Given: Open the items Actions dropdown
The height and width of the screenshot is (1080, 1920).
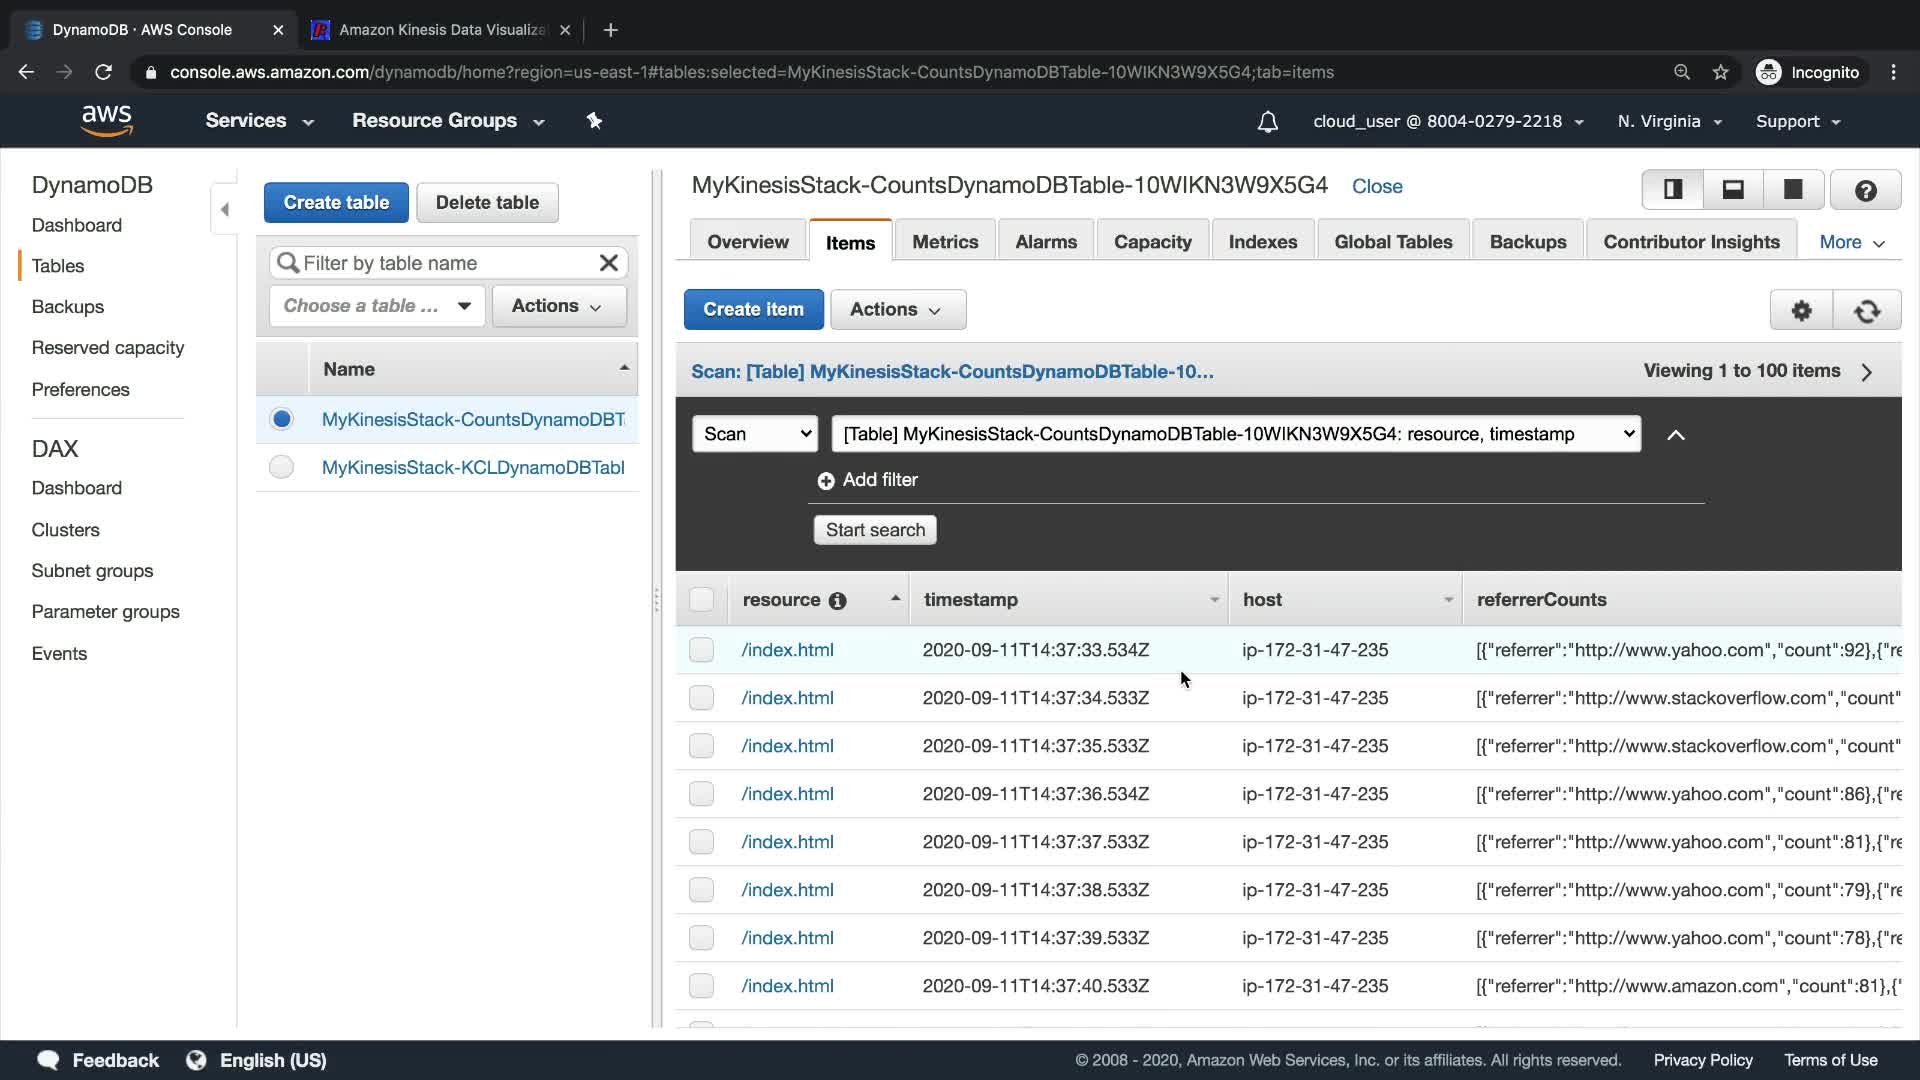Looking at the screenshot, I should click(x=897, y=310).
